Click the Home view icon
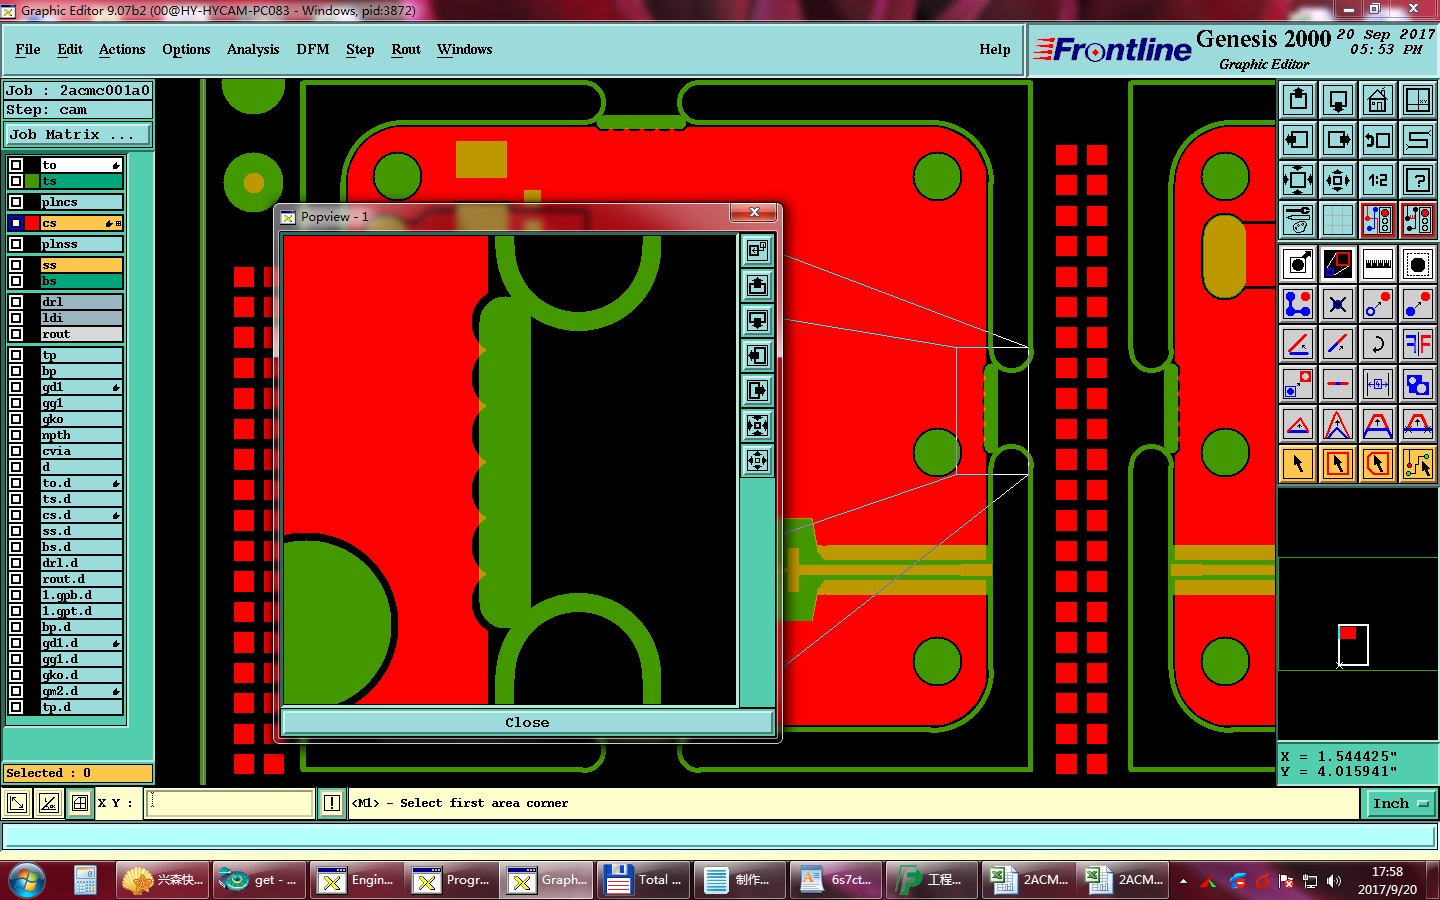1440x900 pixels. coord(1377,100)
